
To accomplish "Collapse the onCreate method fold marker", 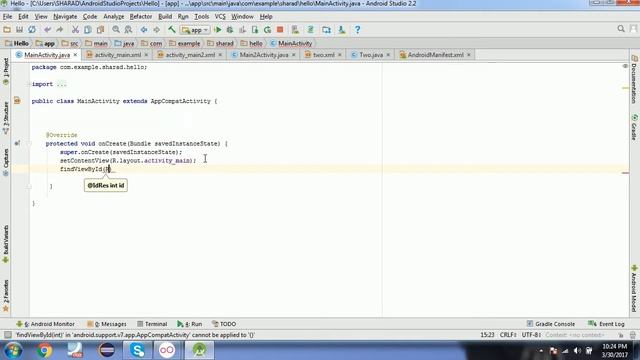I will (x=29, y=144).
